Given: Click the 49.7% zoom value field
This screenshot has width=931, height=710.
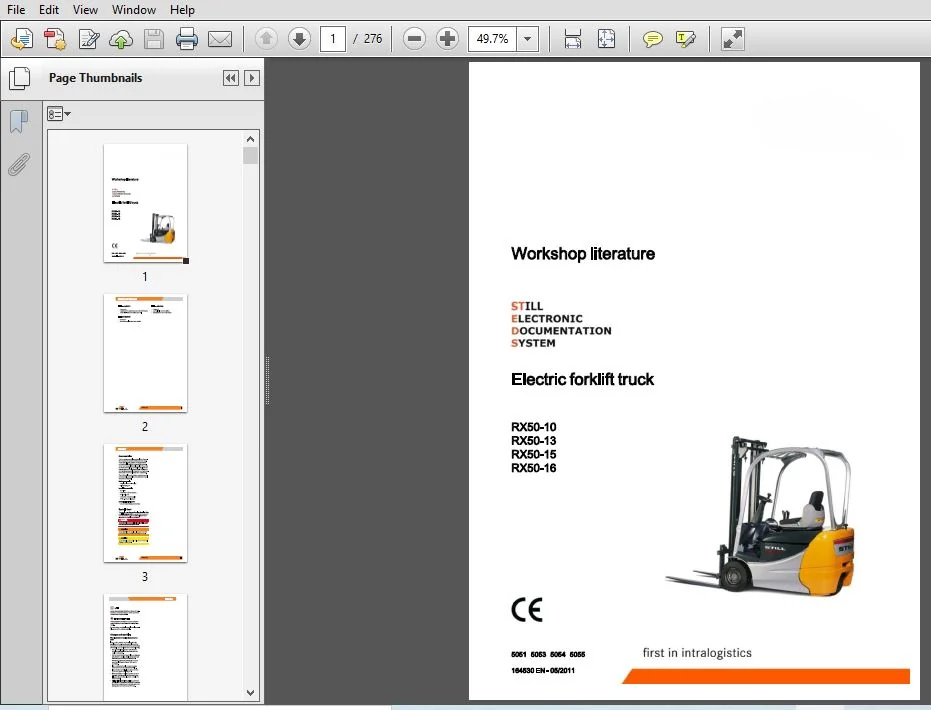Looking at the screenshot, I should pos(492,39).
